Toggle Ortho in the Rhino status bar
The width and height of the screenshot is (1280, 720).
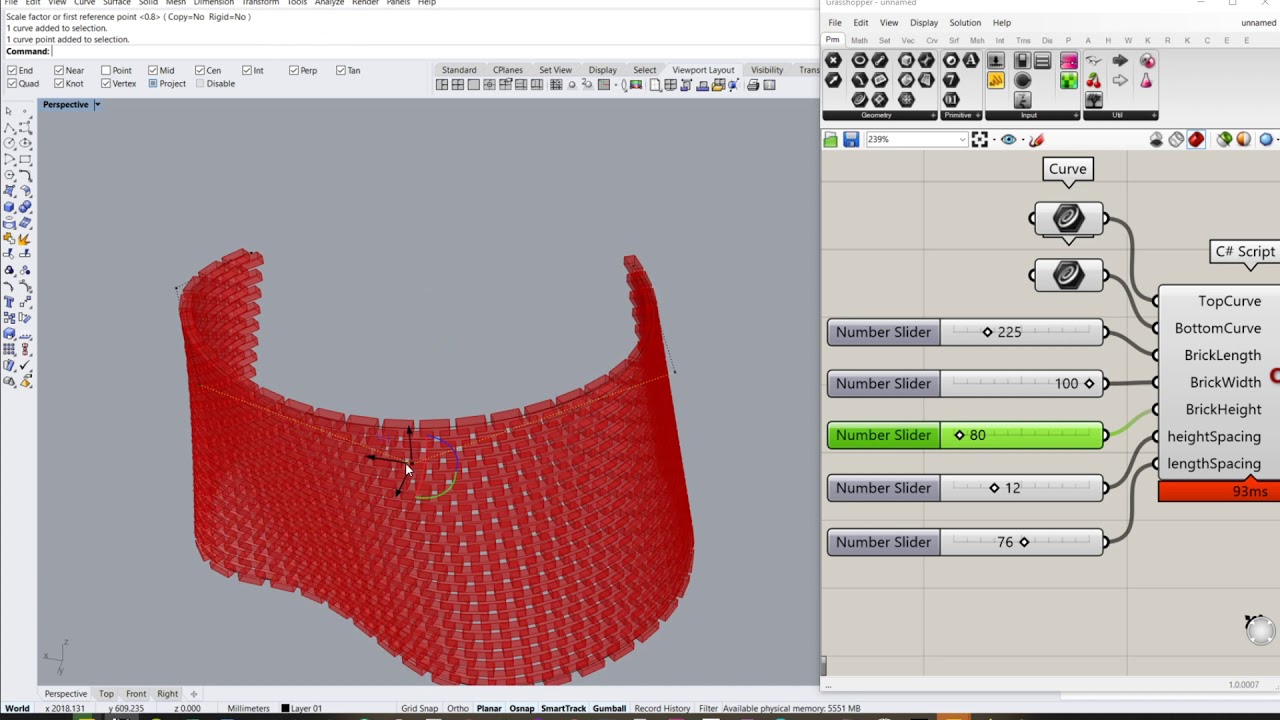coord(458,709)
